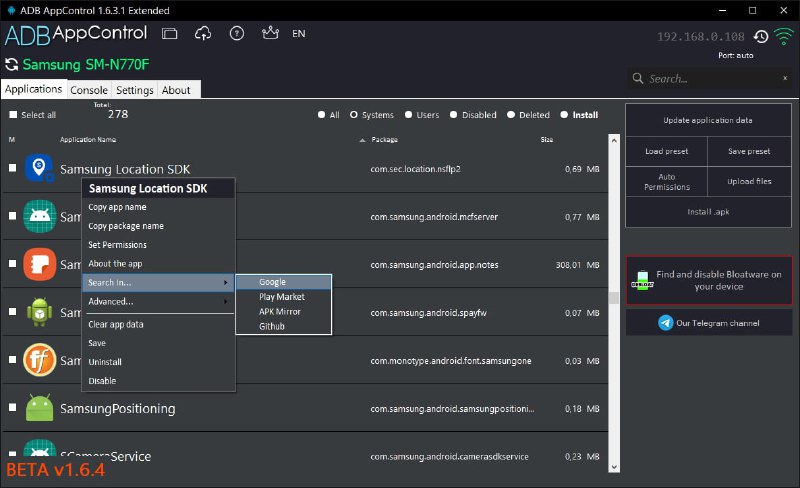
Task: Click the scrollbar down arrow
Action: coord(614,467)
